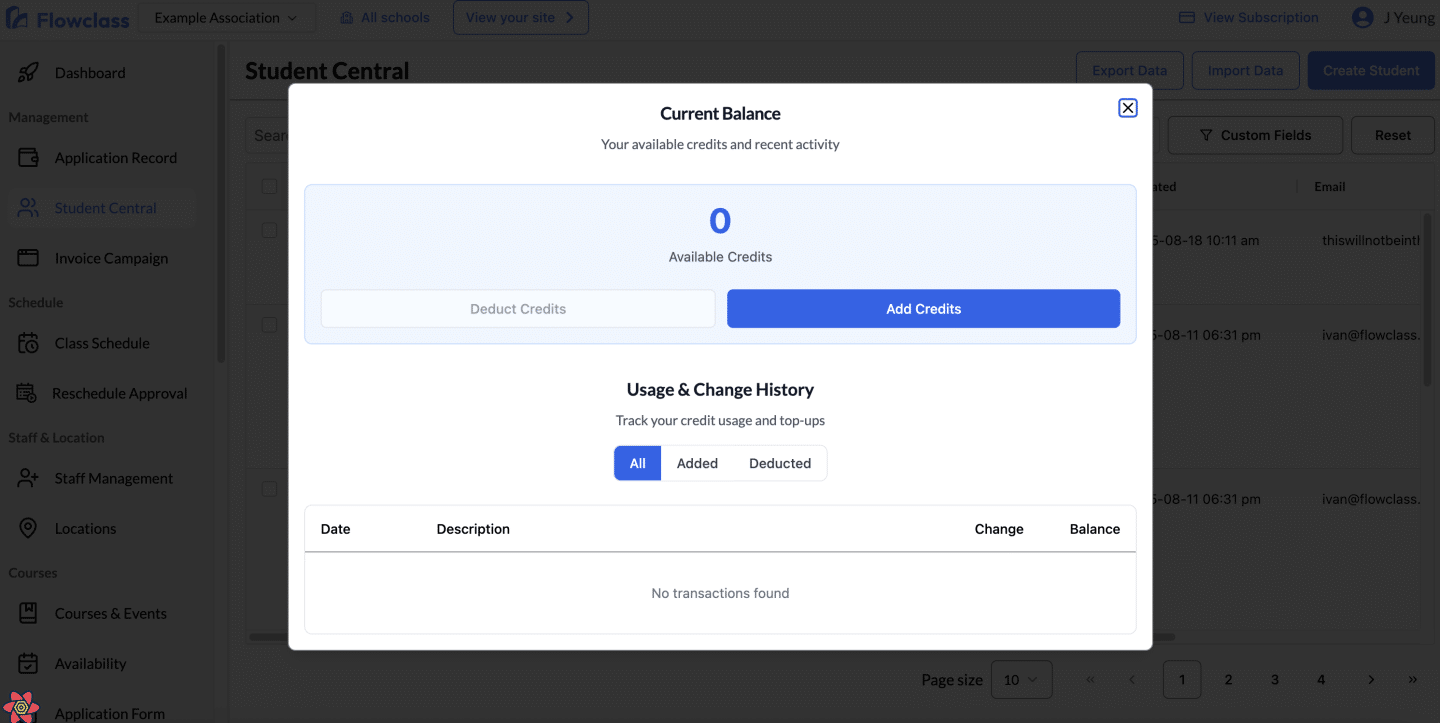Click the Custom Fields button

click(1255, 135)
